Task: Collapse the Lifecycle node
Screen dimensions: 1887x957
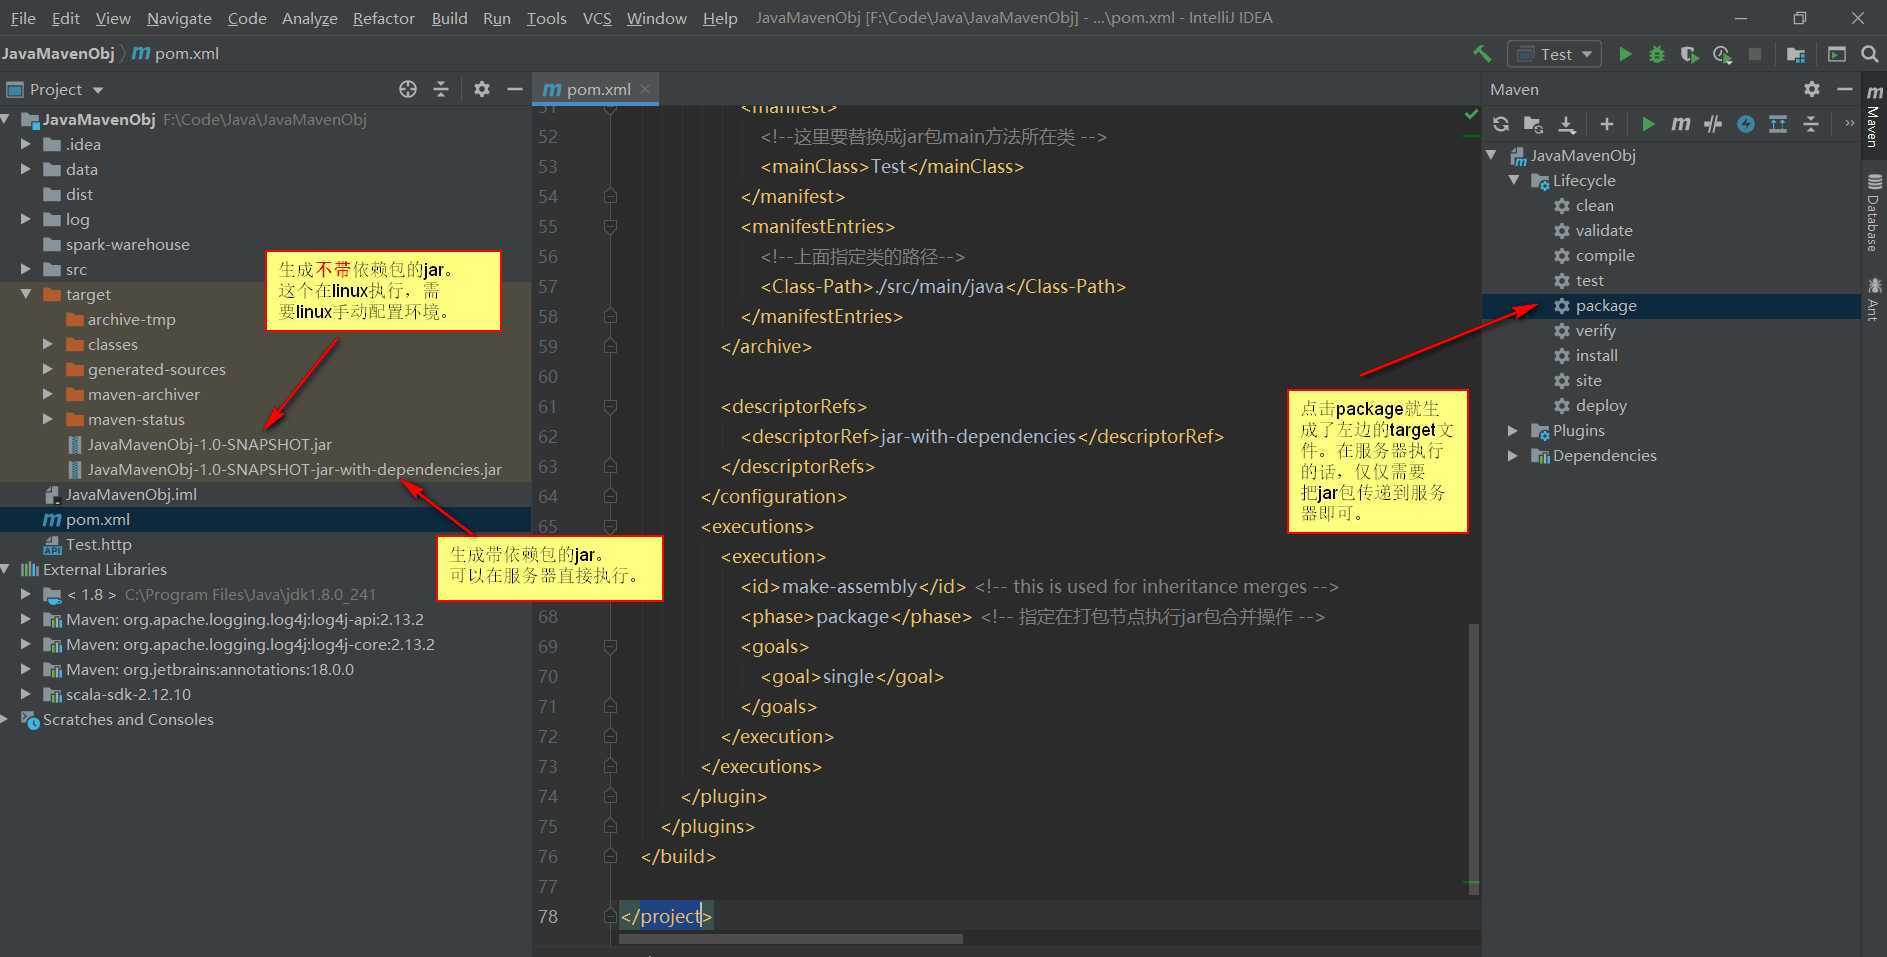Action: (1513, 180)
